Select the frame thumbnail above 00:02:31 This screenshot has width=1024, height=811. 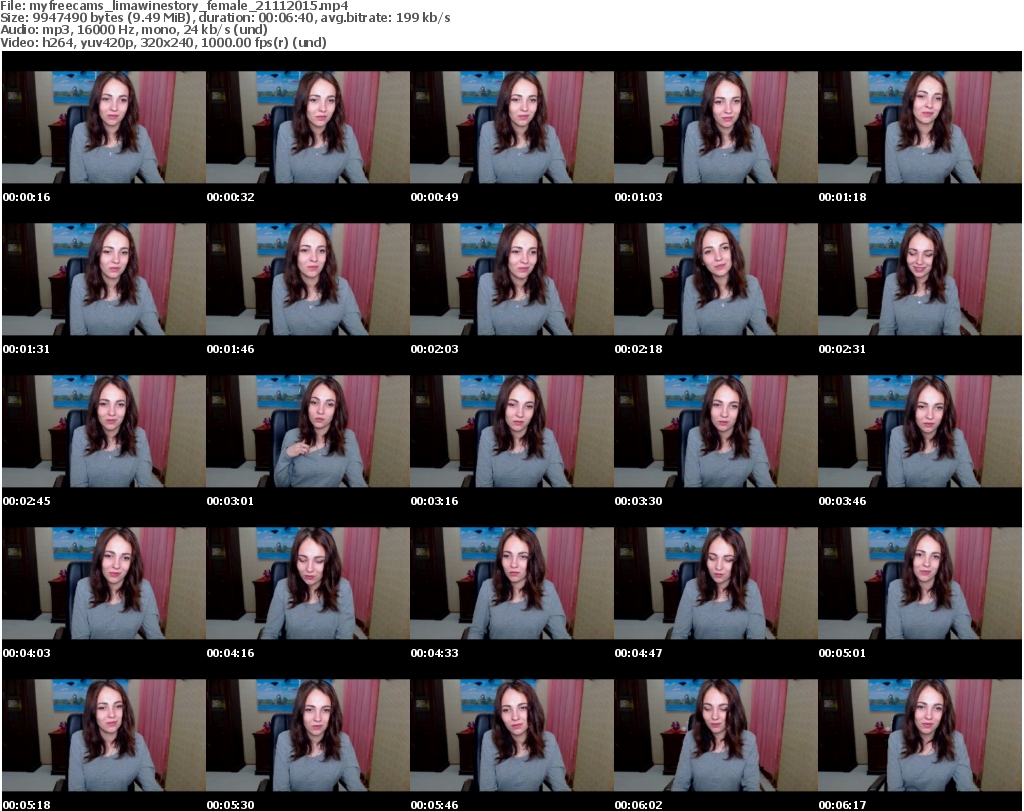coord(920,279)
